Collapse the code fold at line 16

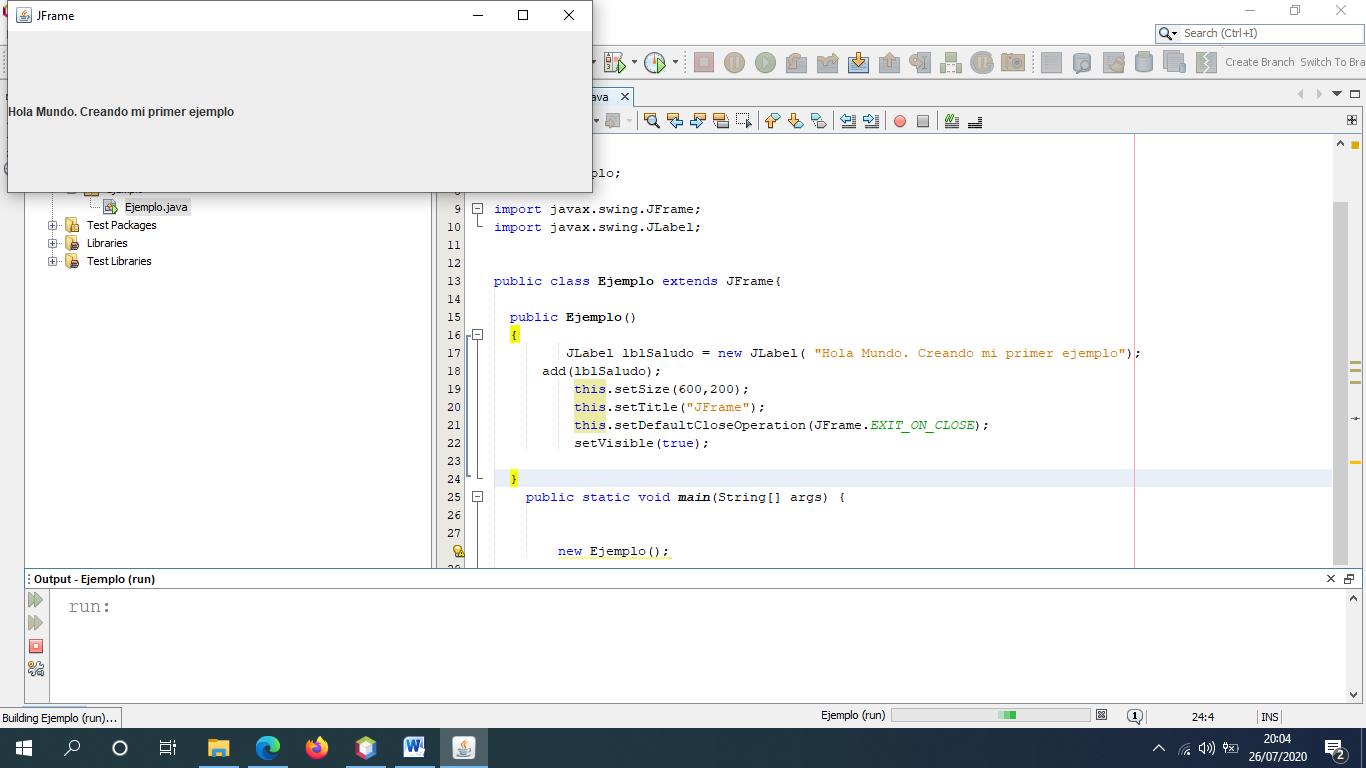pyautogui.click(x=477, y=334)
